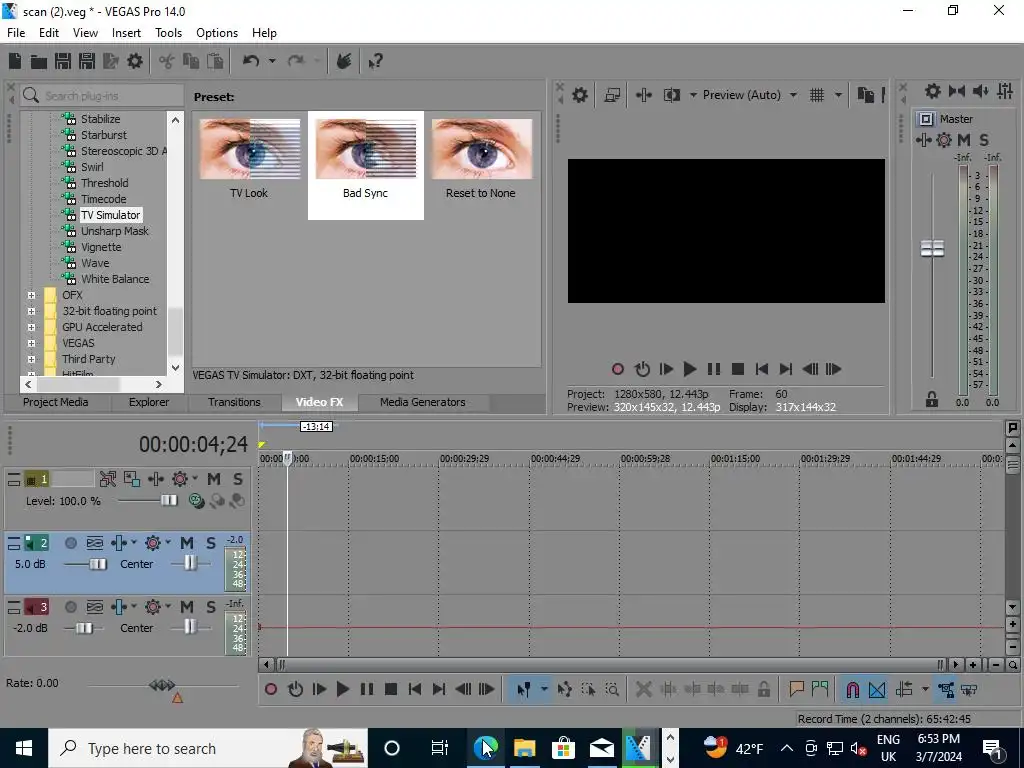
Task: Toggle Split Screen View in preview
Action: (671, 95)
